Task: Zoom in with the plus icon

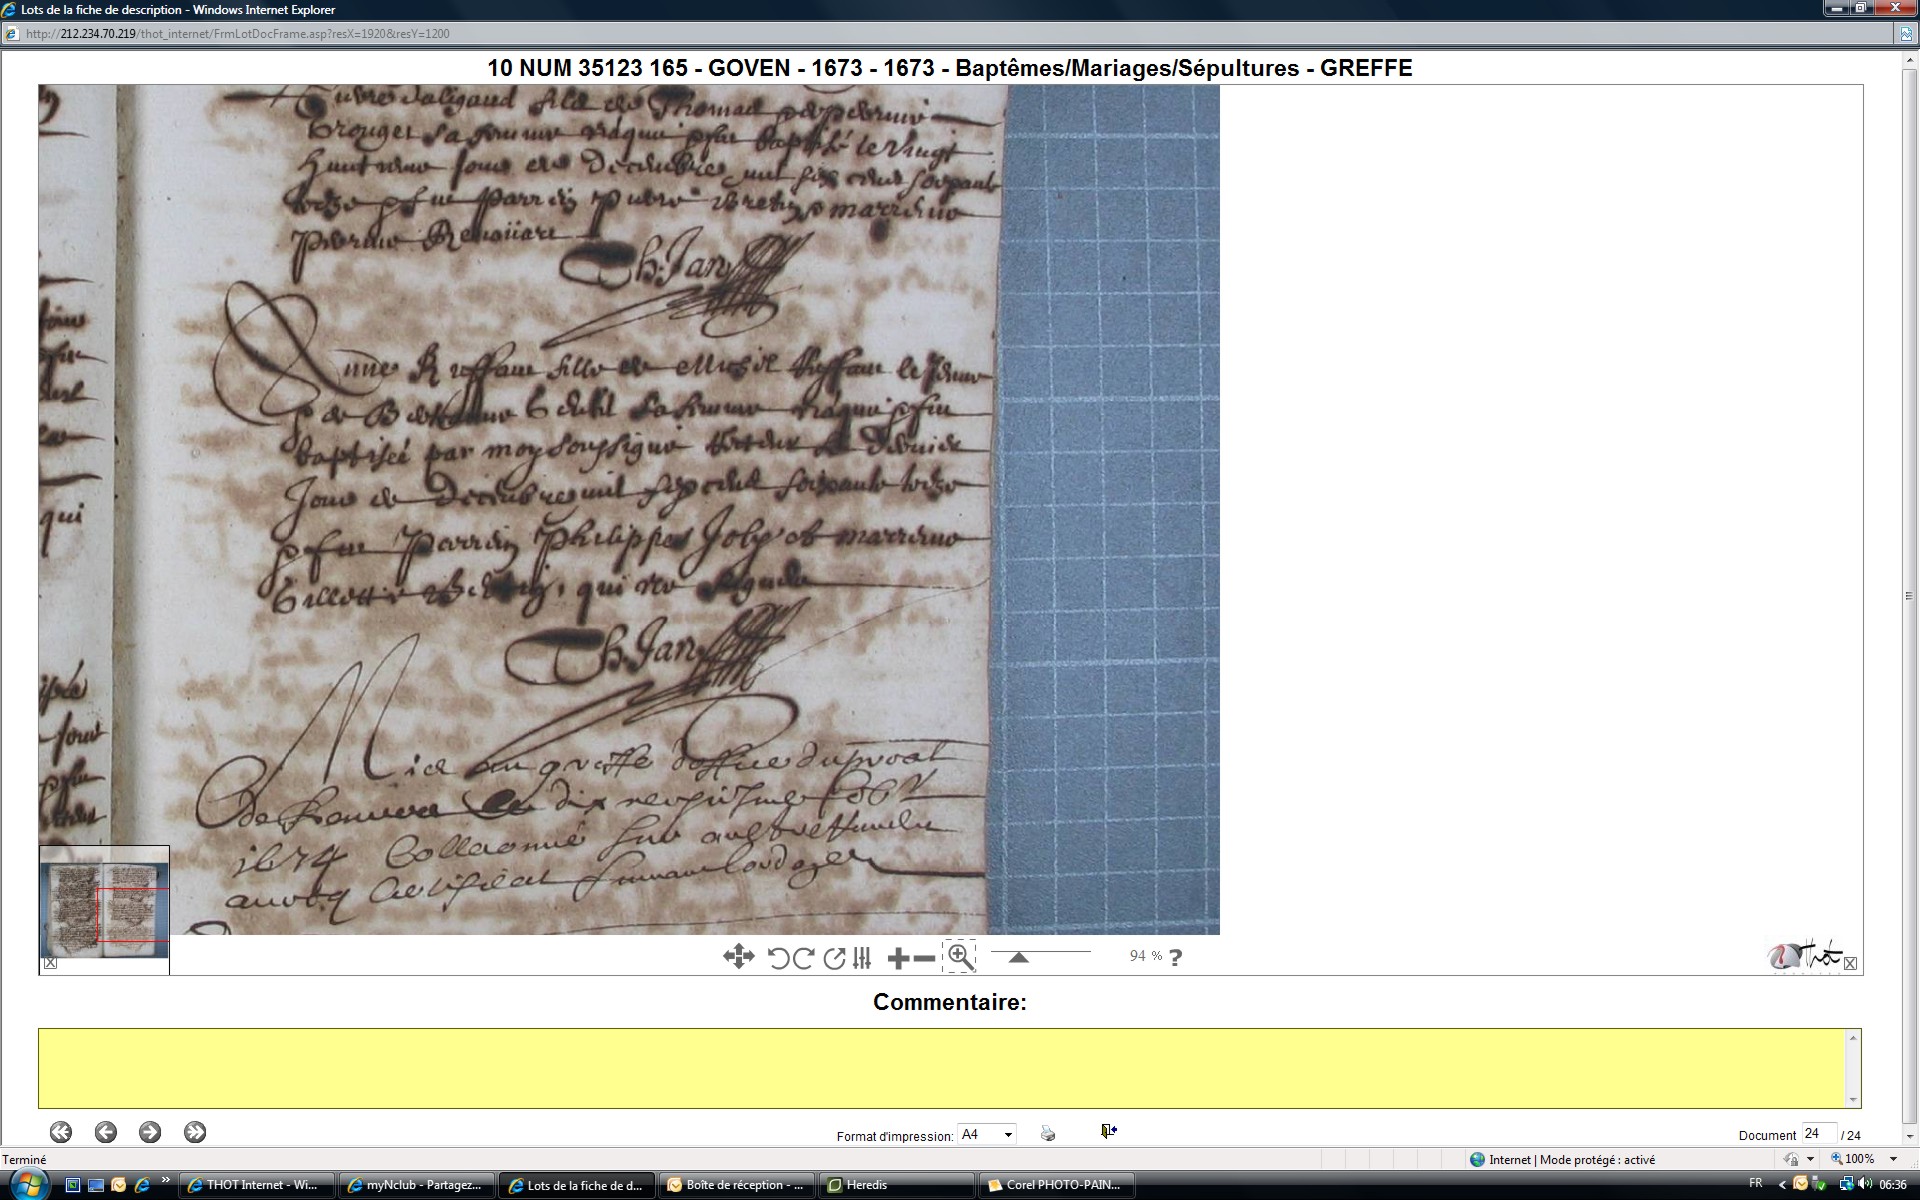Action: 898,958
